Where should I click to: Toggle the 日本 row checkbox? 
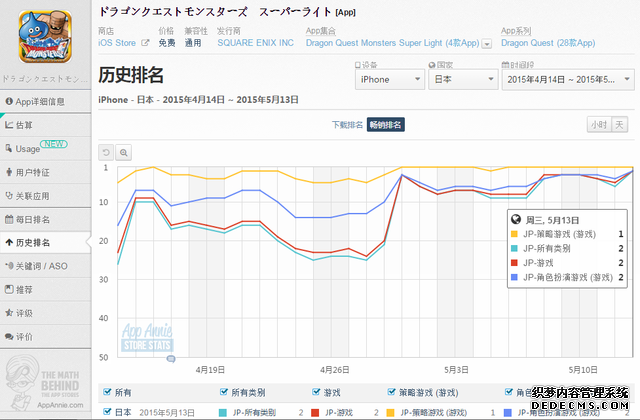(107, 411)
